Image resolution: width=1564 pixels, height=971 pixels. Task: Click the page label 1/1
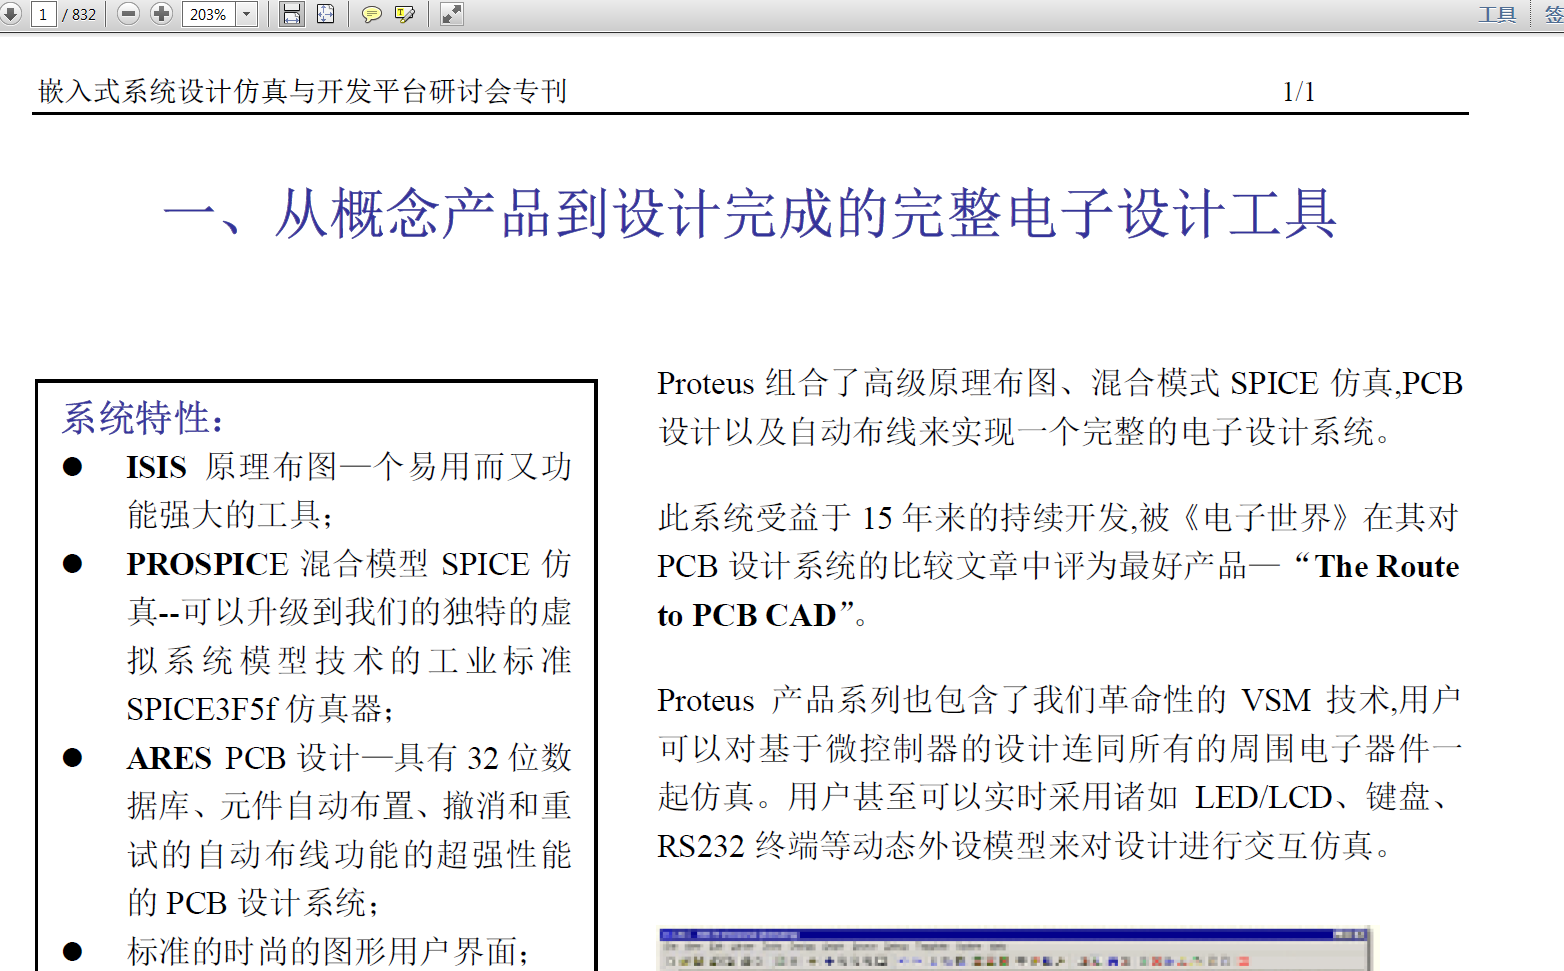tap(1299, 92)
